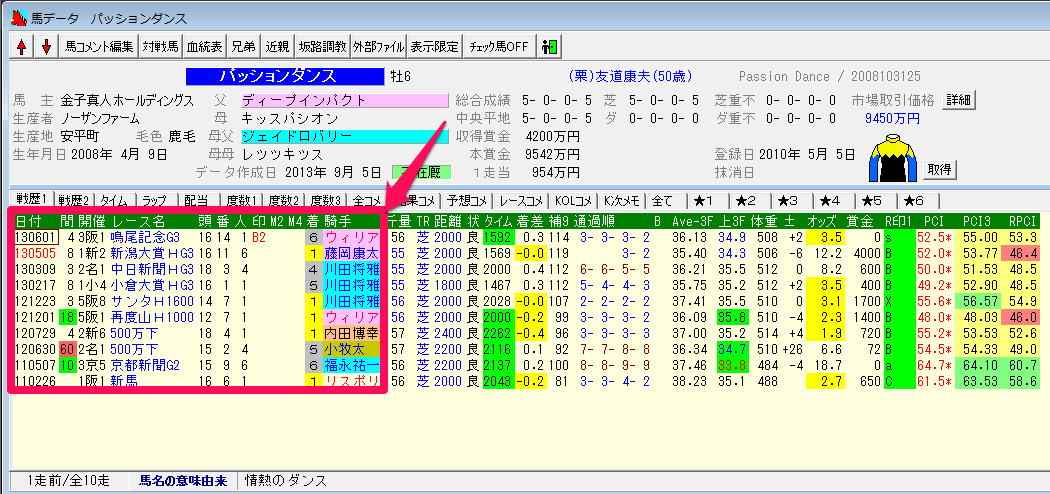The height and width of the screenshot is (494, 1050).
Task: Toggle the チェック馬OFF button
Action: coord(498,46)
